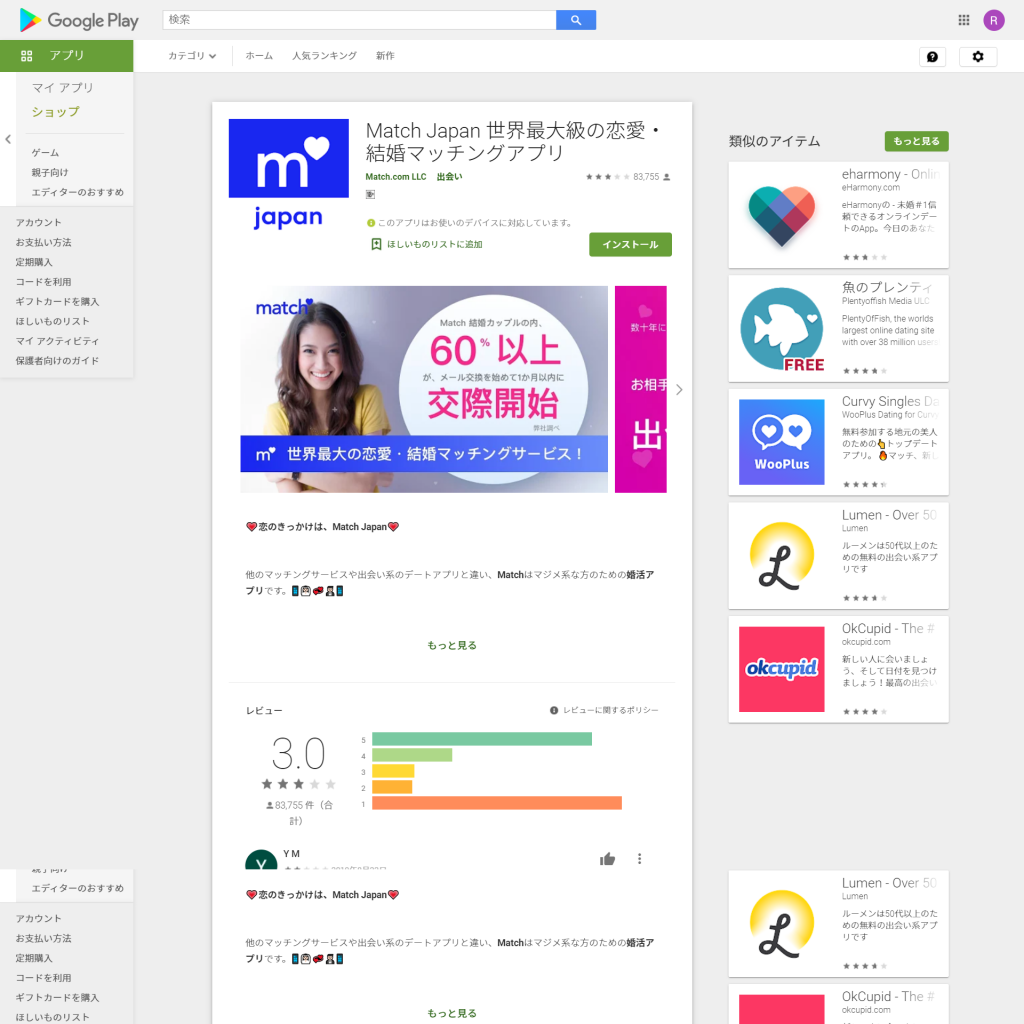This screenshot has height=1024, width=1024.
Task: Click the blue magnifier search button
Action: (x=575, y=20)
